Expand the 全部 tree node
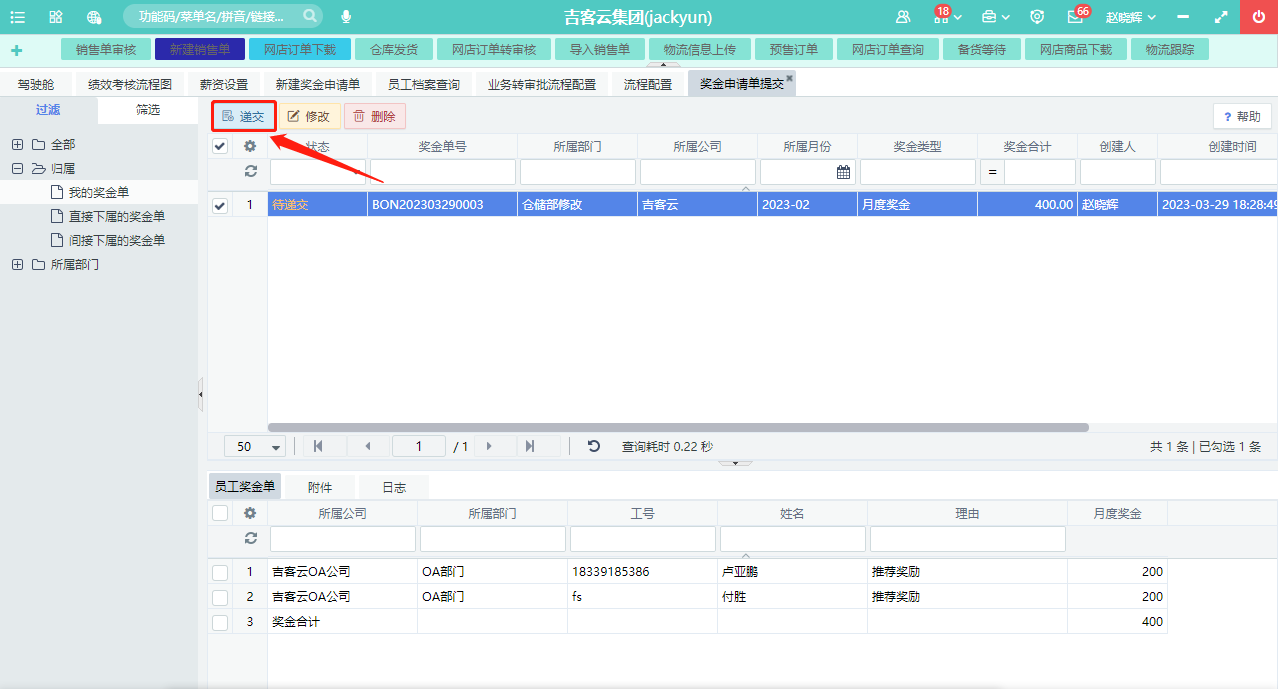Screen dimensions: 1278x689 click(x=17, y=145)
